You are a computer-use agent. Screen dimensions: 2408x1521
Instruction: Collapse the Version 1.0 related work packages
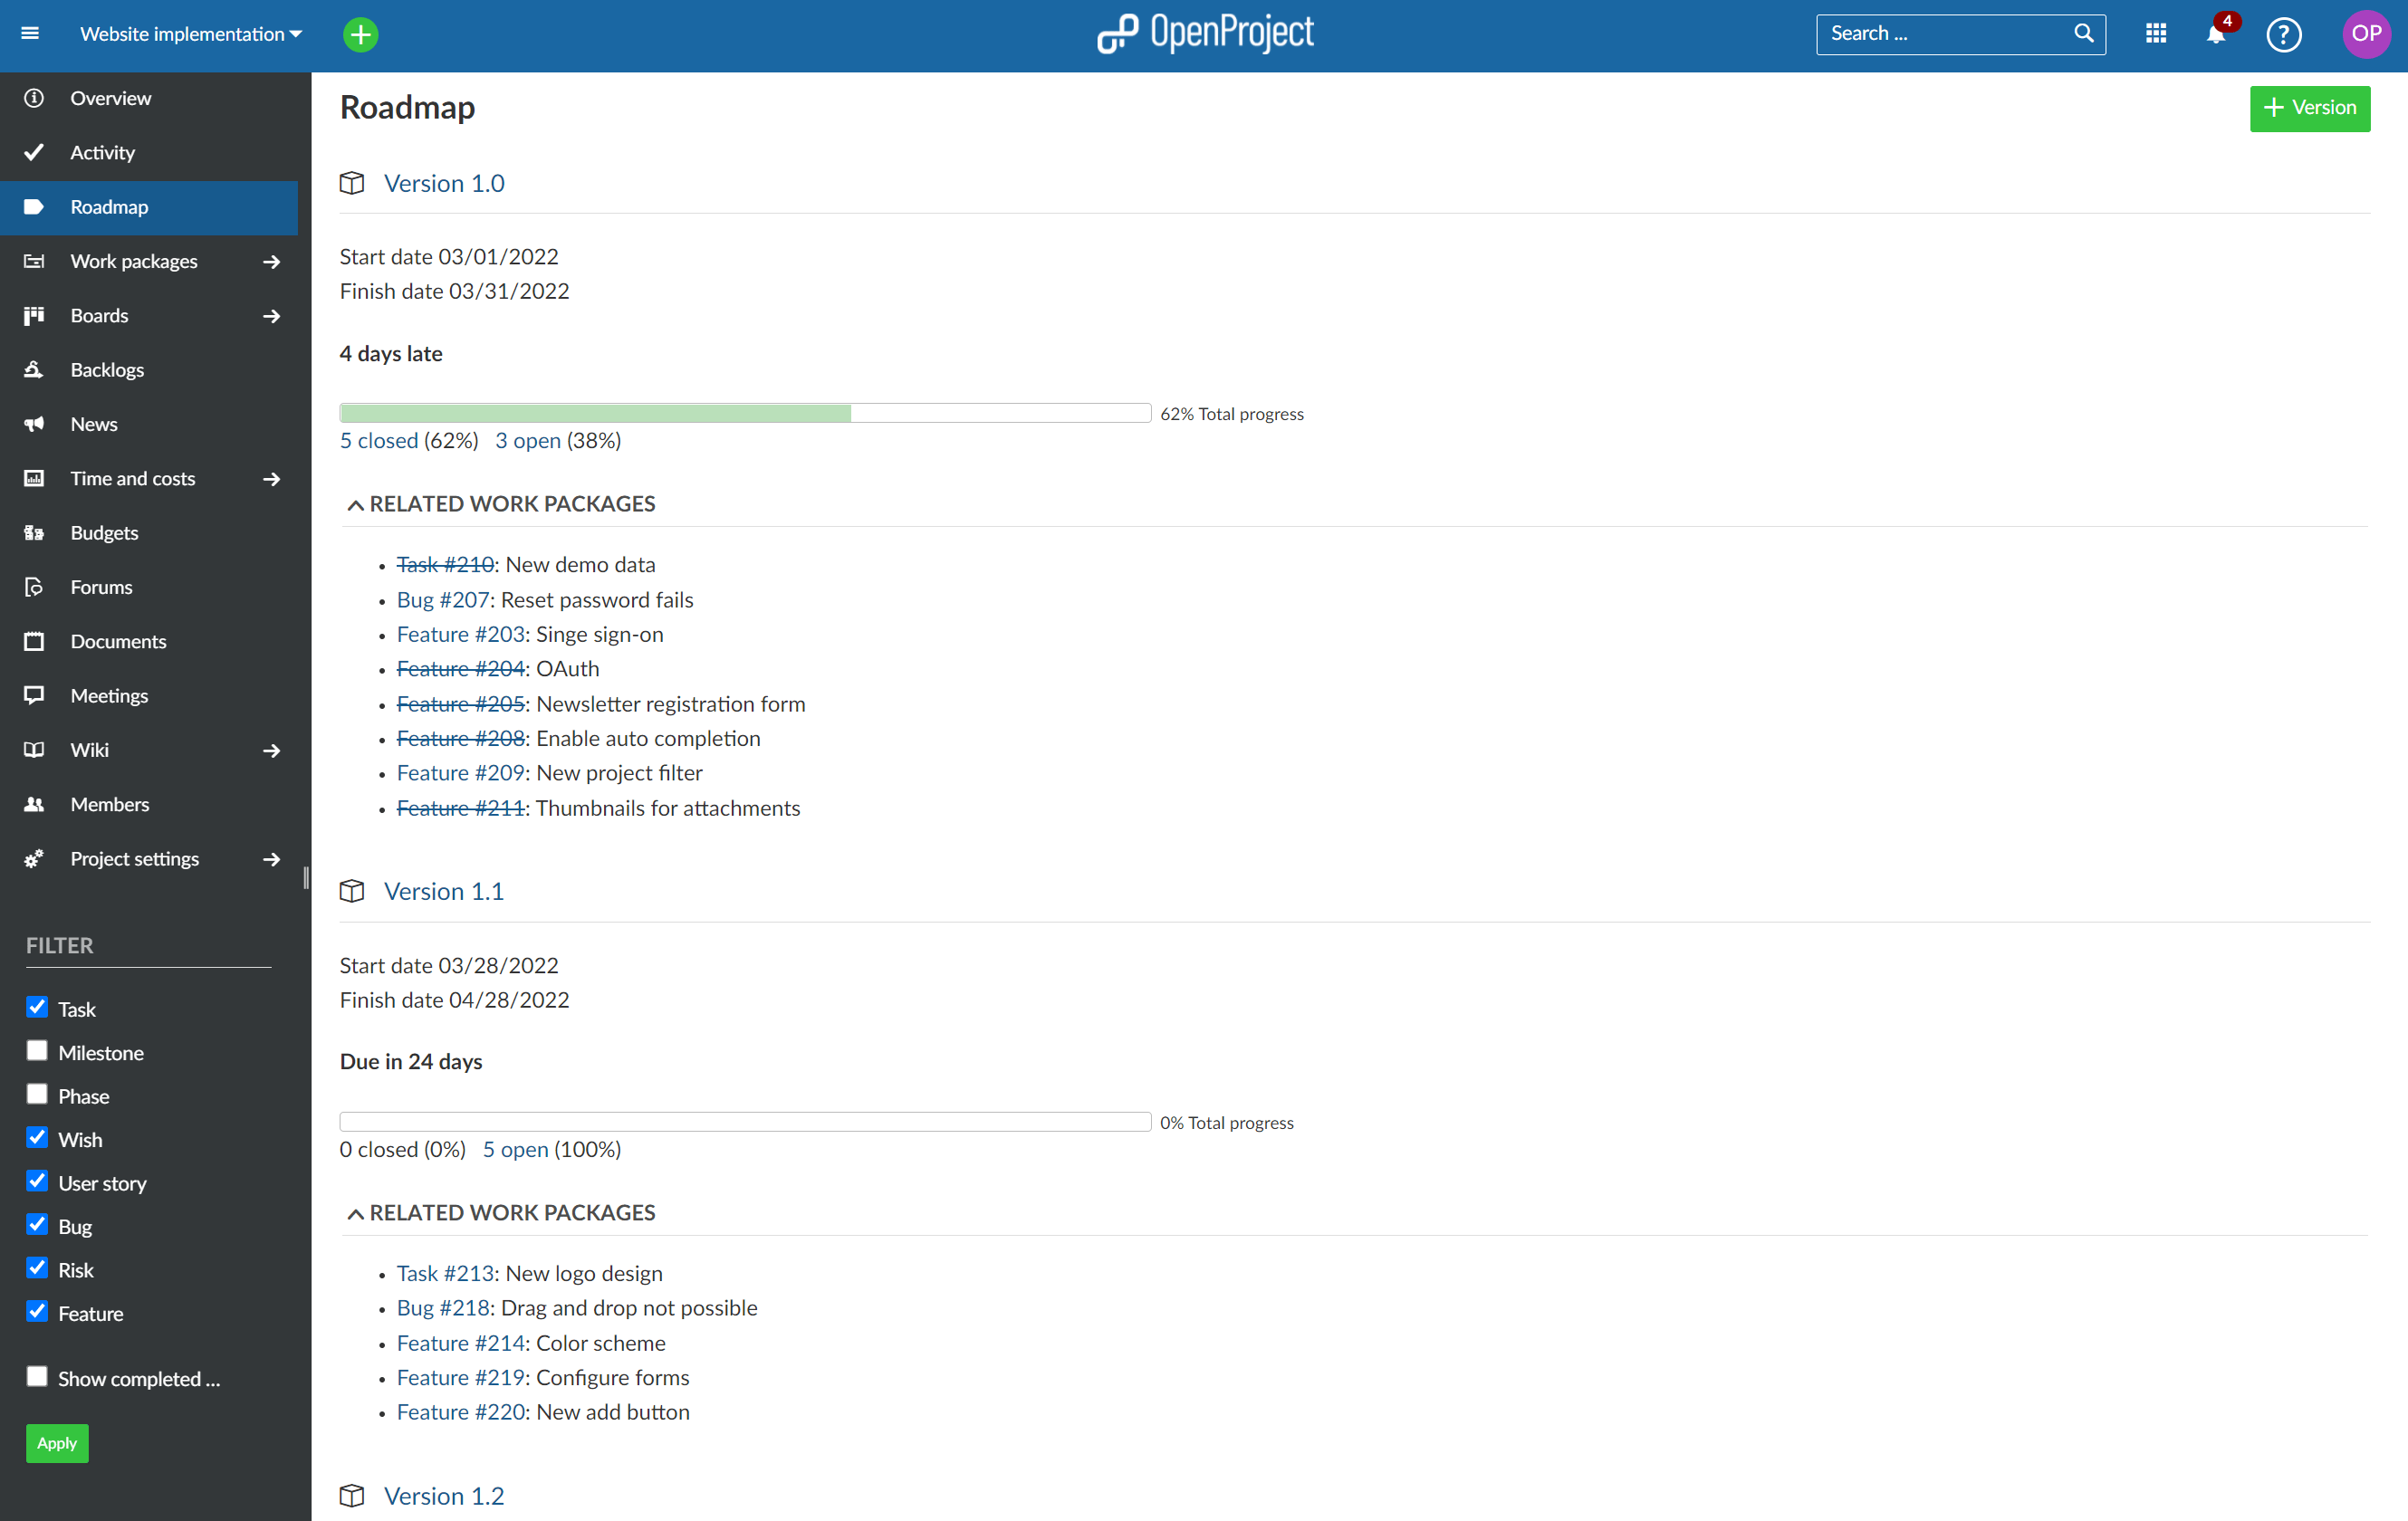[354, 504]
